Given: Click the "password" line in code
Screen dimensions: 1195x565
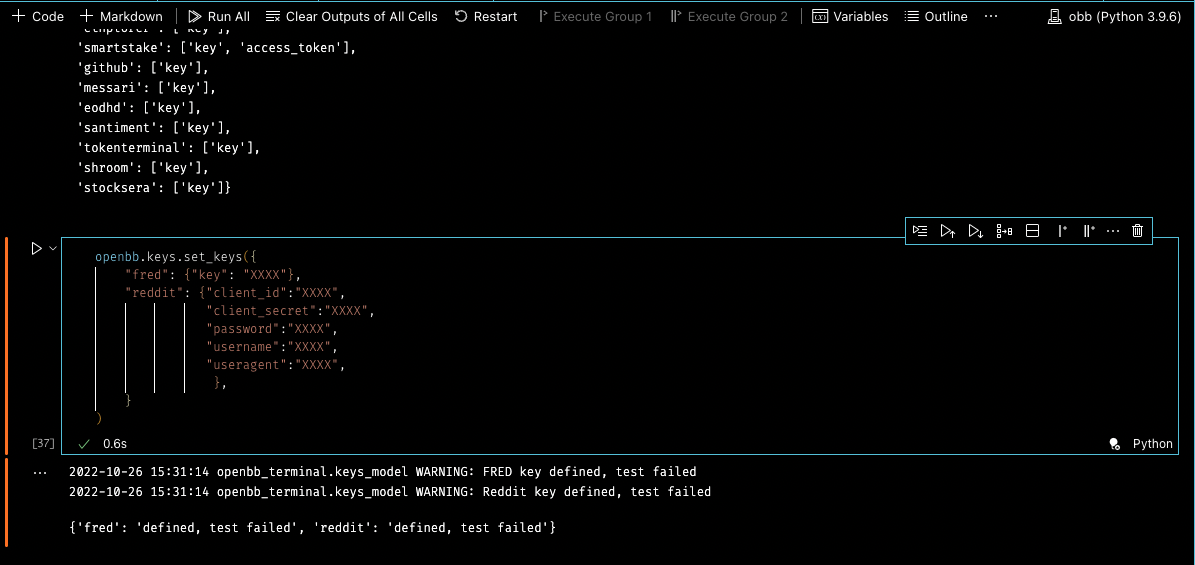Looking at the screenshot, I should tap(271, 329).
